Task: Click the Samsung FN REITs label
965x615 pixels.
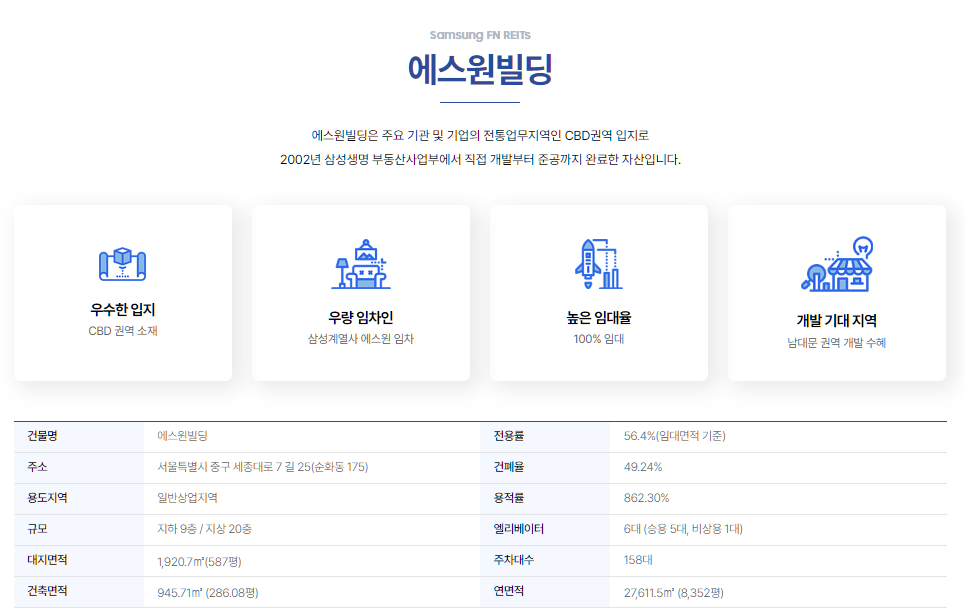Action: (x=480, y=35)
